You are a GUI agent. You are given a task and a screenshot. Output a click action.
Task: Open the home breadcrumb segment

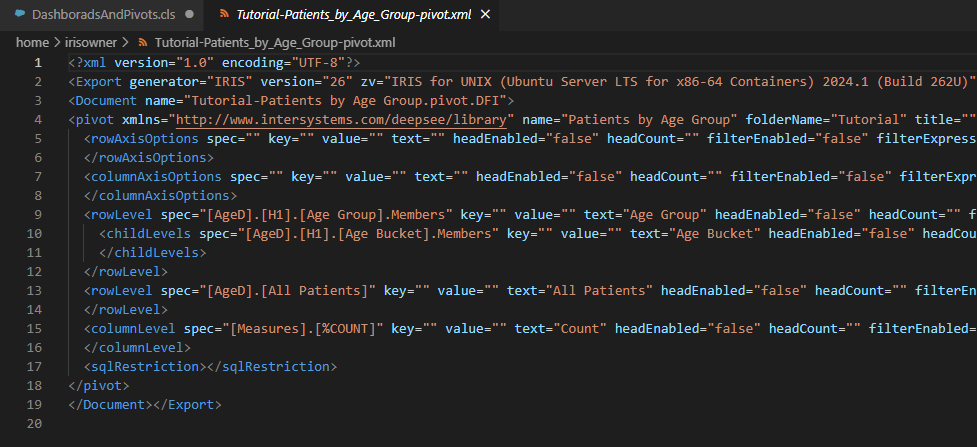point(32,43)
